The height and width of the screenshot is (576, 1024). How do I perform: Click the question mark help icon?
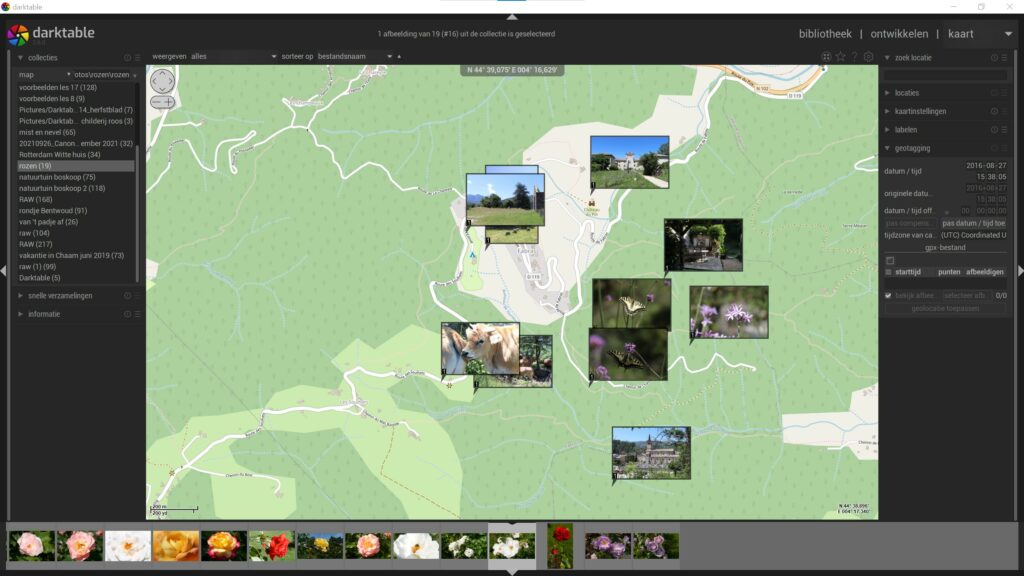coord(854,57)
